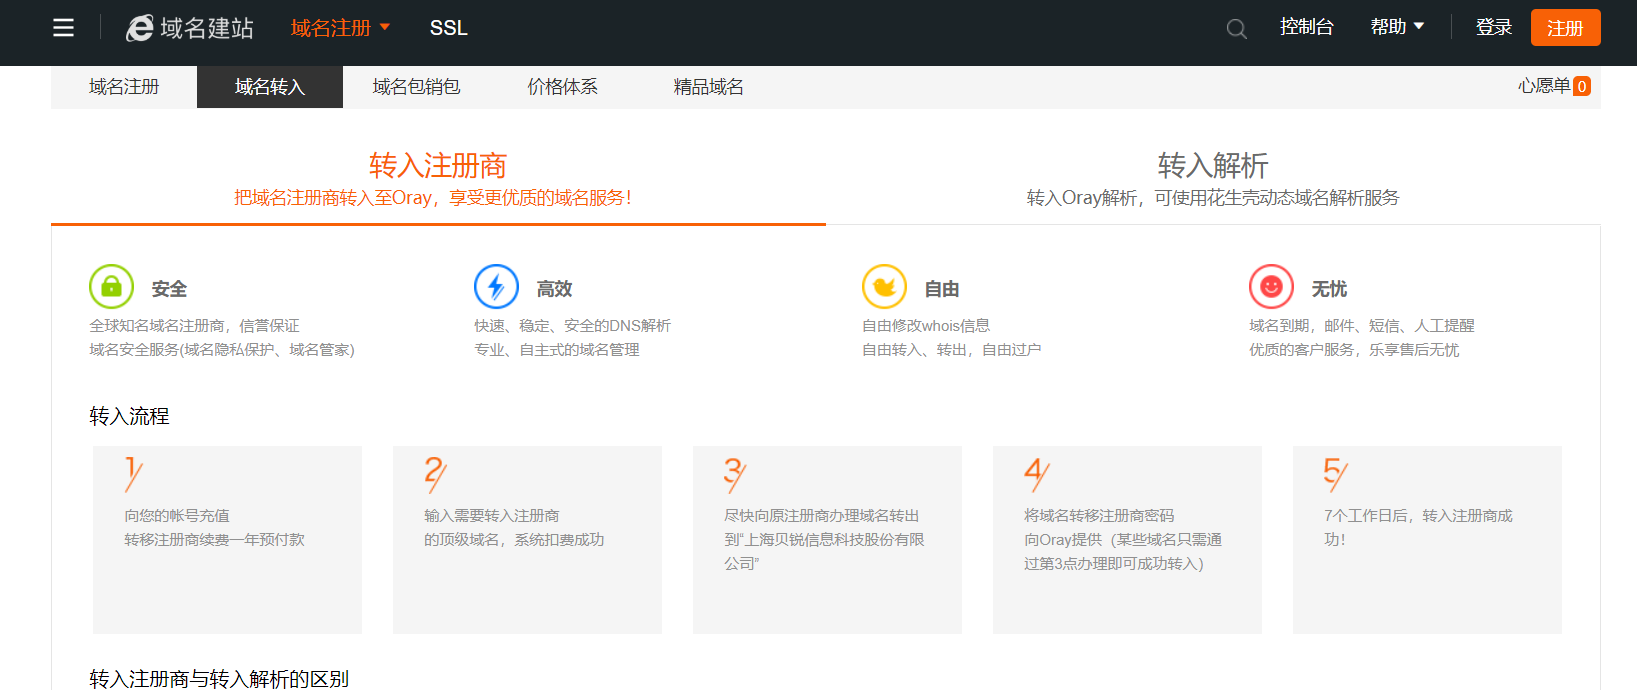This screenshot has width=1637, height=690.
Task: Open the 价格体系 tab
Action: [x=562, y=87]
